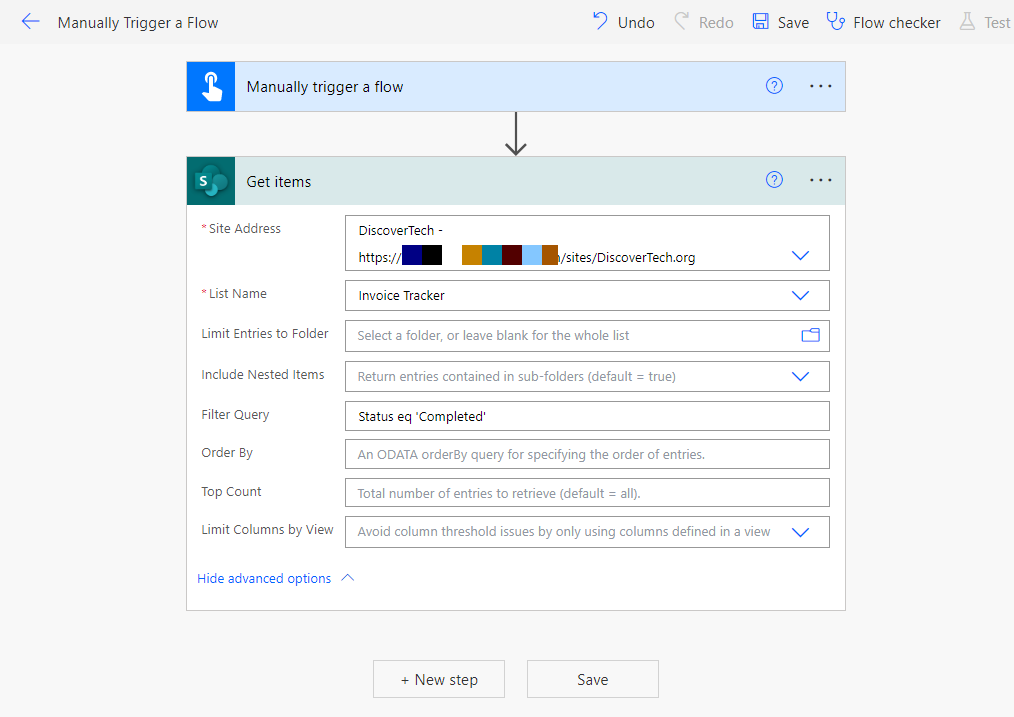This screenshot has width=1014, height=717.
Task: Click the Manually trigger a flow card title
Action: [325, 87]
